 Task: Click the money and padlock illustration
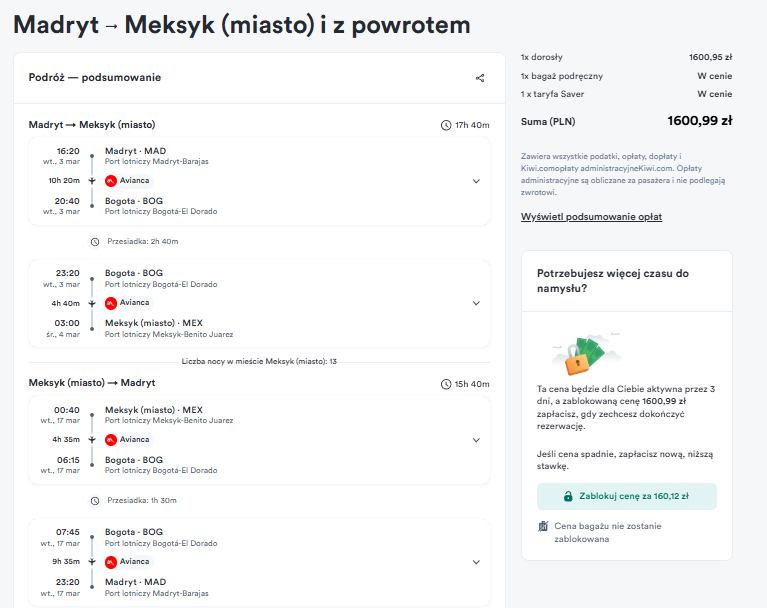pyautogui.click(x=587, y=354)
